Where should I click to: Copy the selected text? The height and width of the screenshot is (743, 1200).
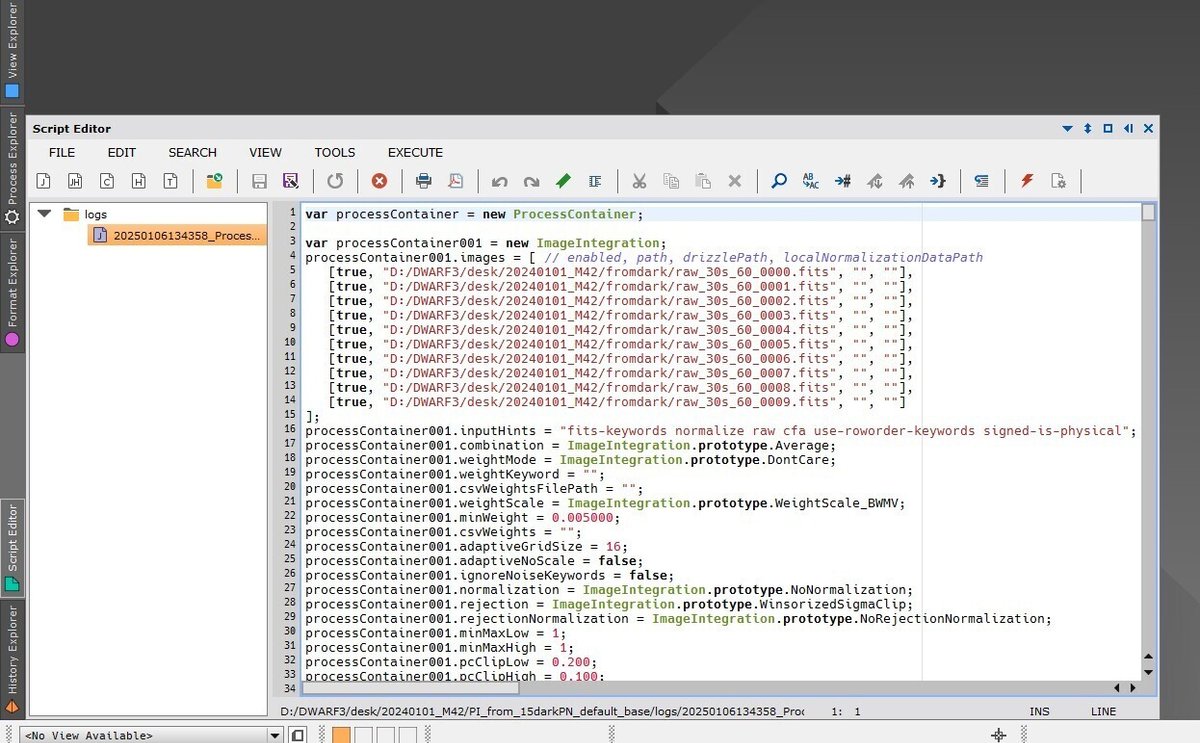pos(671,181)
